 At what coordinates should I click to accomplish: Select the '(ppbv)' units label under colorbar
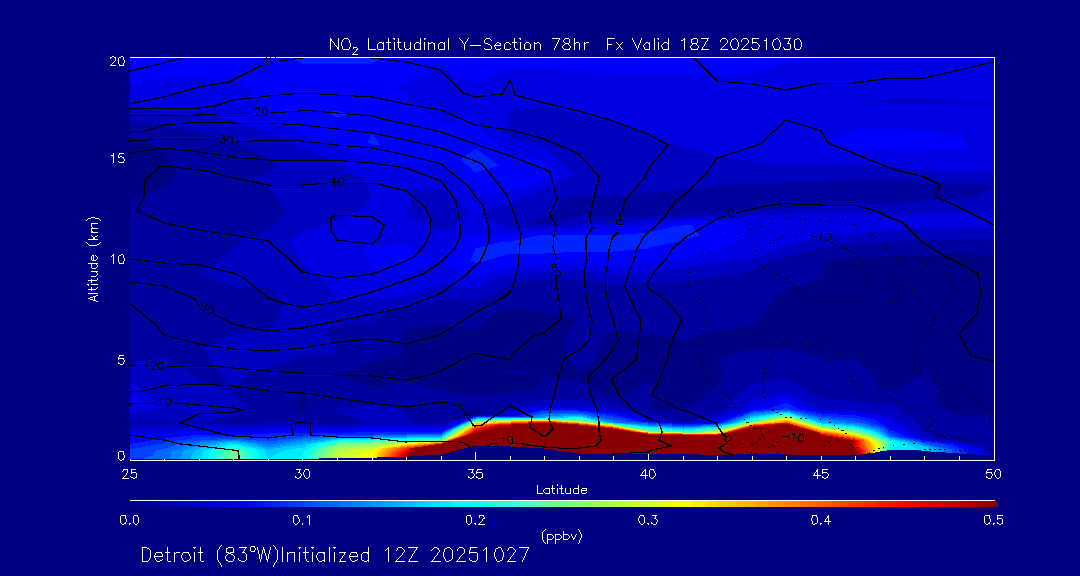(562, 537)
